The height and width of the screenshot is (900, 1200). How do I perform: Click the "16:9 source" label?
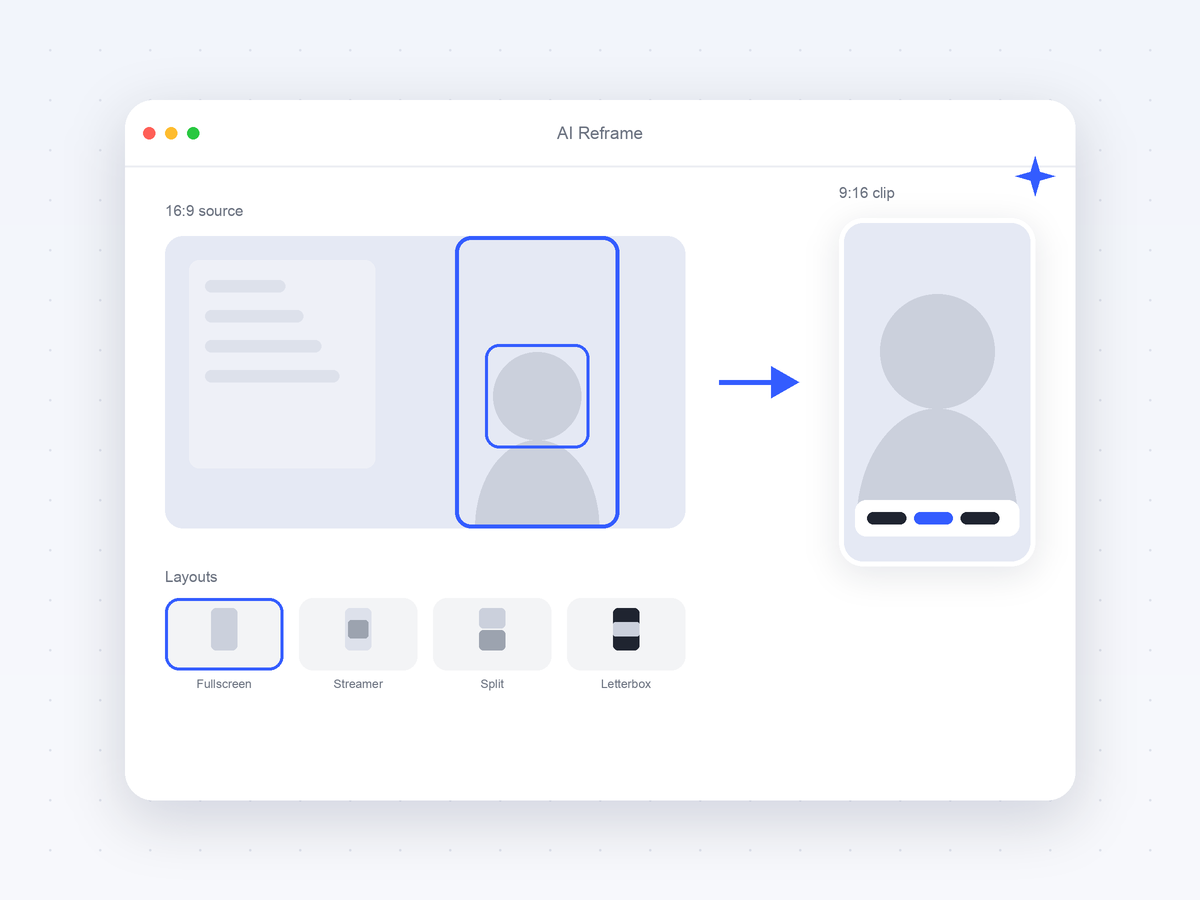204,211
